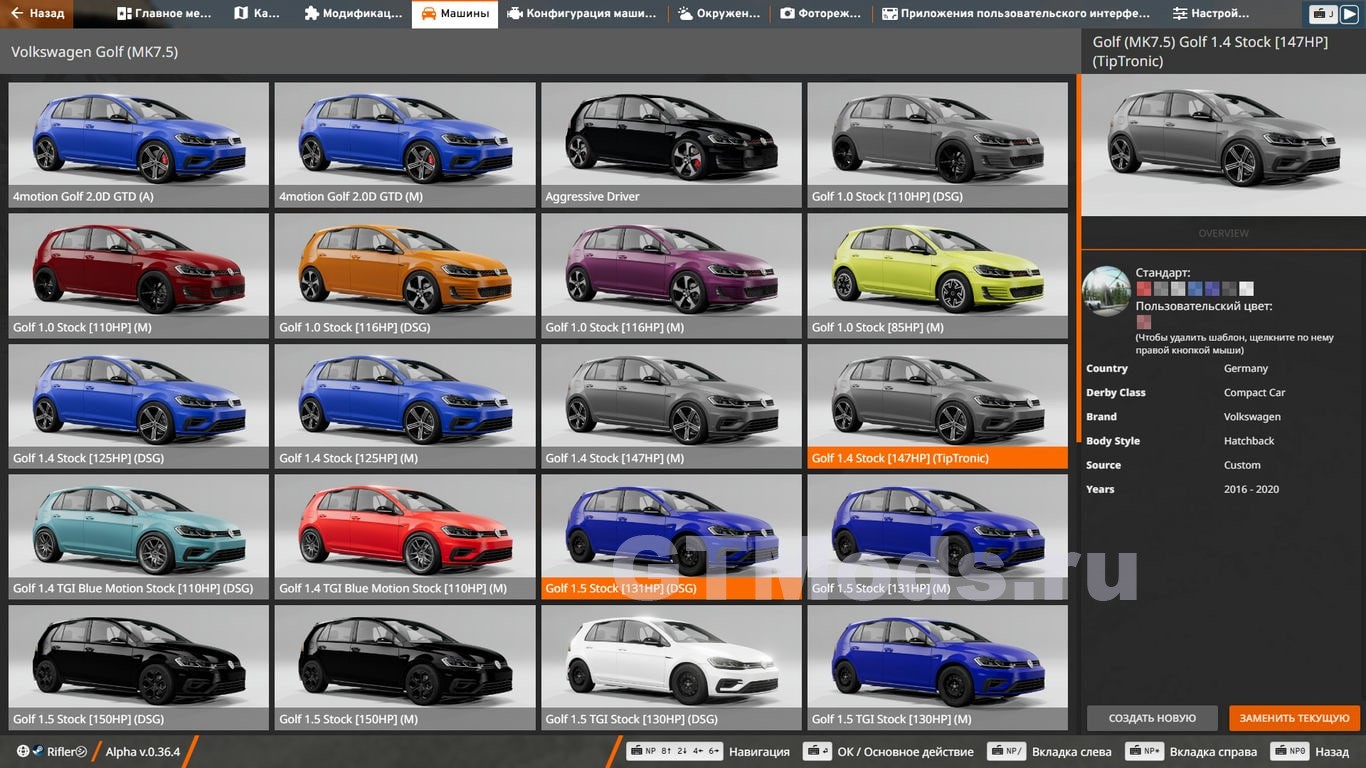Select Golf 1.4 Stock [147HP] (M)
This screenshot has width=1366, height=768.
[x=671, y=407]
